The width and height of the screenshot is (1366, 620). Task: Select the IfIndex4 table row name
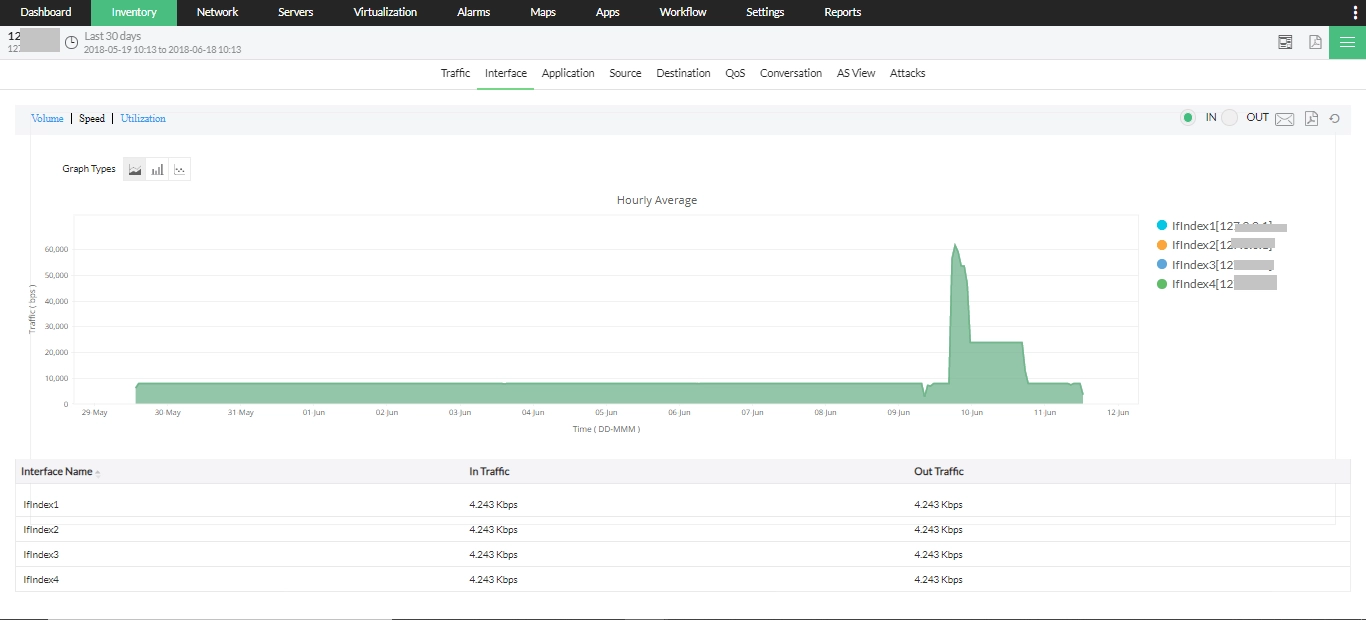tap(41, 580)
